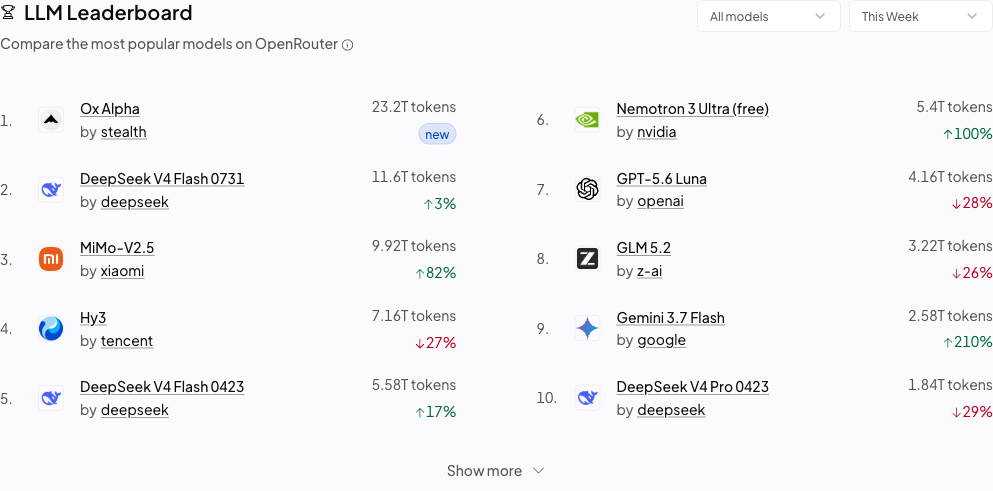Open the Ox Alpha model link
This screenshot has width=993, height=491.
click(110, 109)
